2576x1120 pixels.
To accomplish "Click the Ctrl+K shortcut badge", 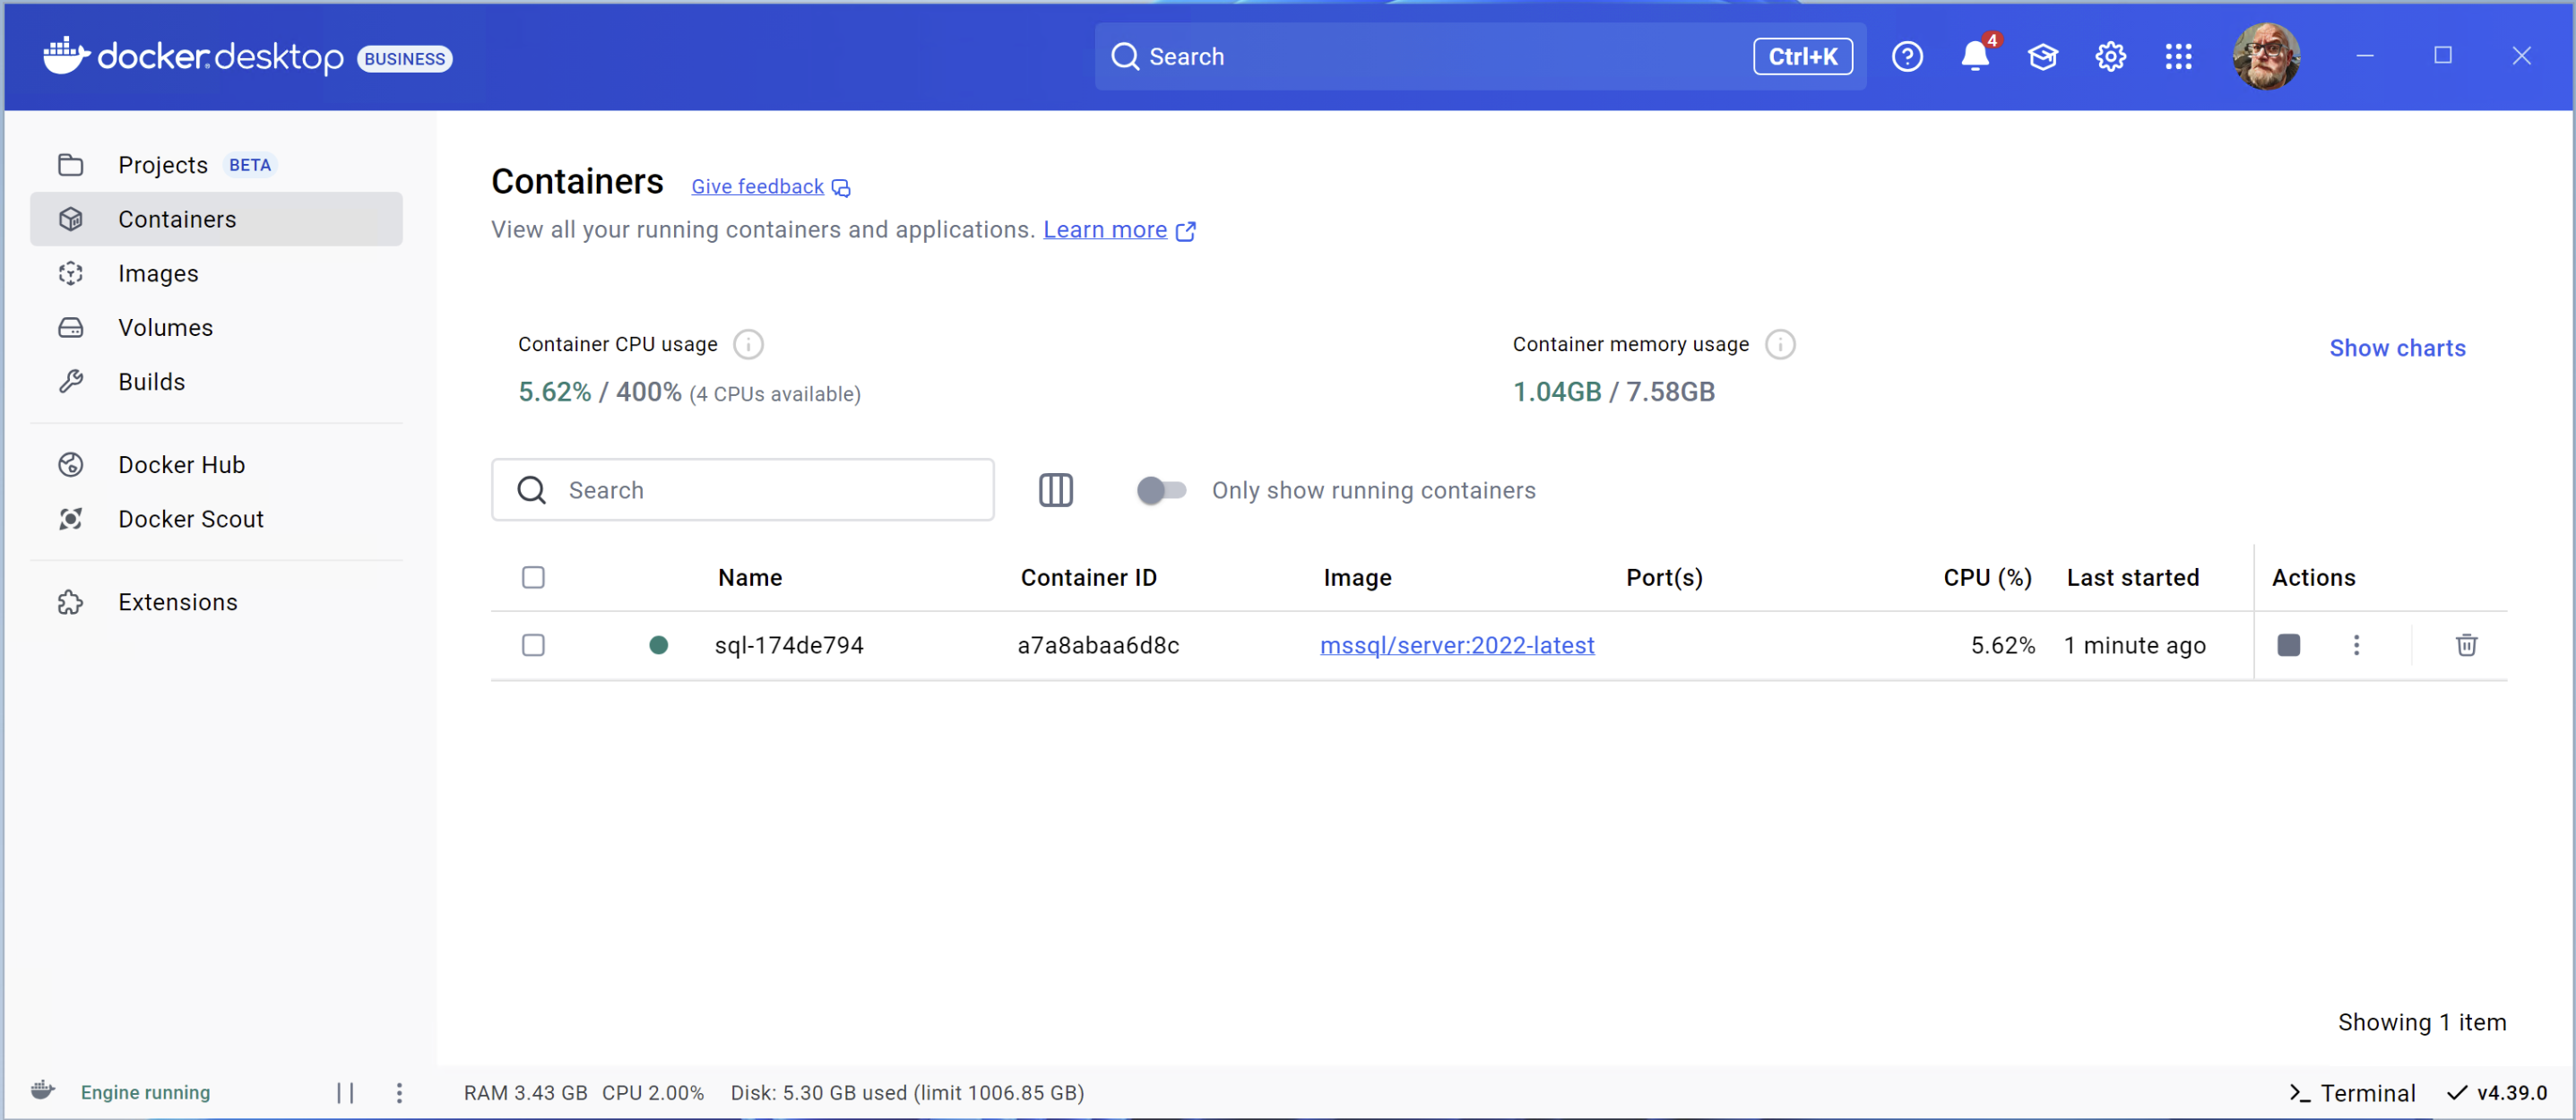I will tap(1802, 56).
